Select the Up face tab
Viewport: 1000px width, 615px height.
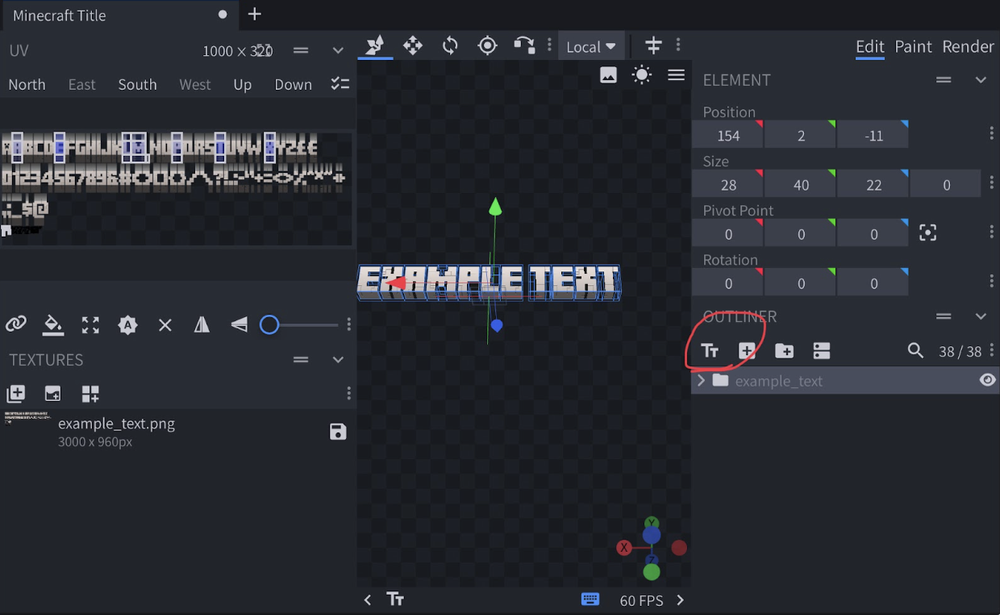coord(242,84)
